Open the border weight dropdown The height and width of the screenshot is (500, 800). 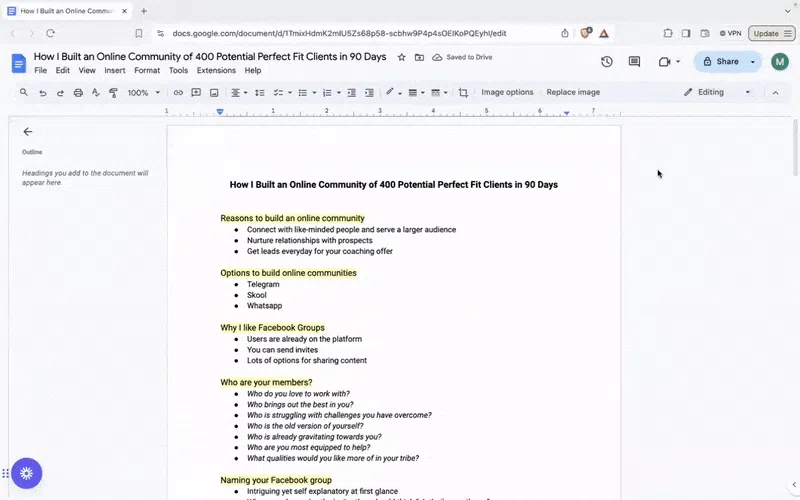pos(416,93)
